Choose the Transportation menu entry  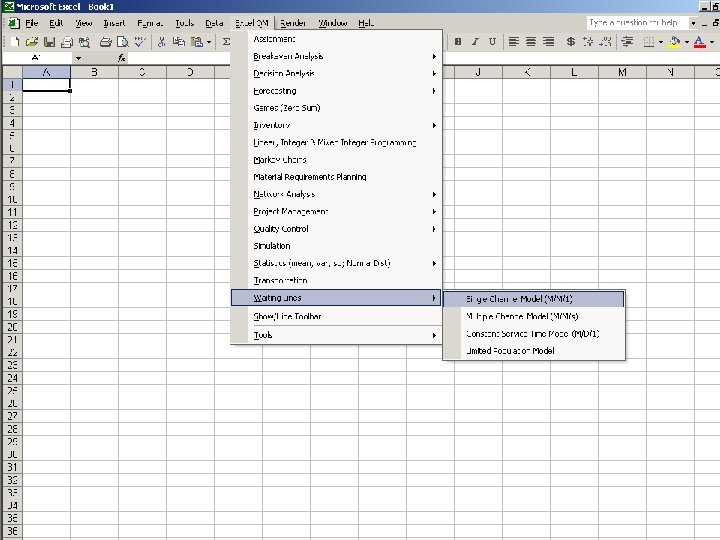pos(336,280)
